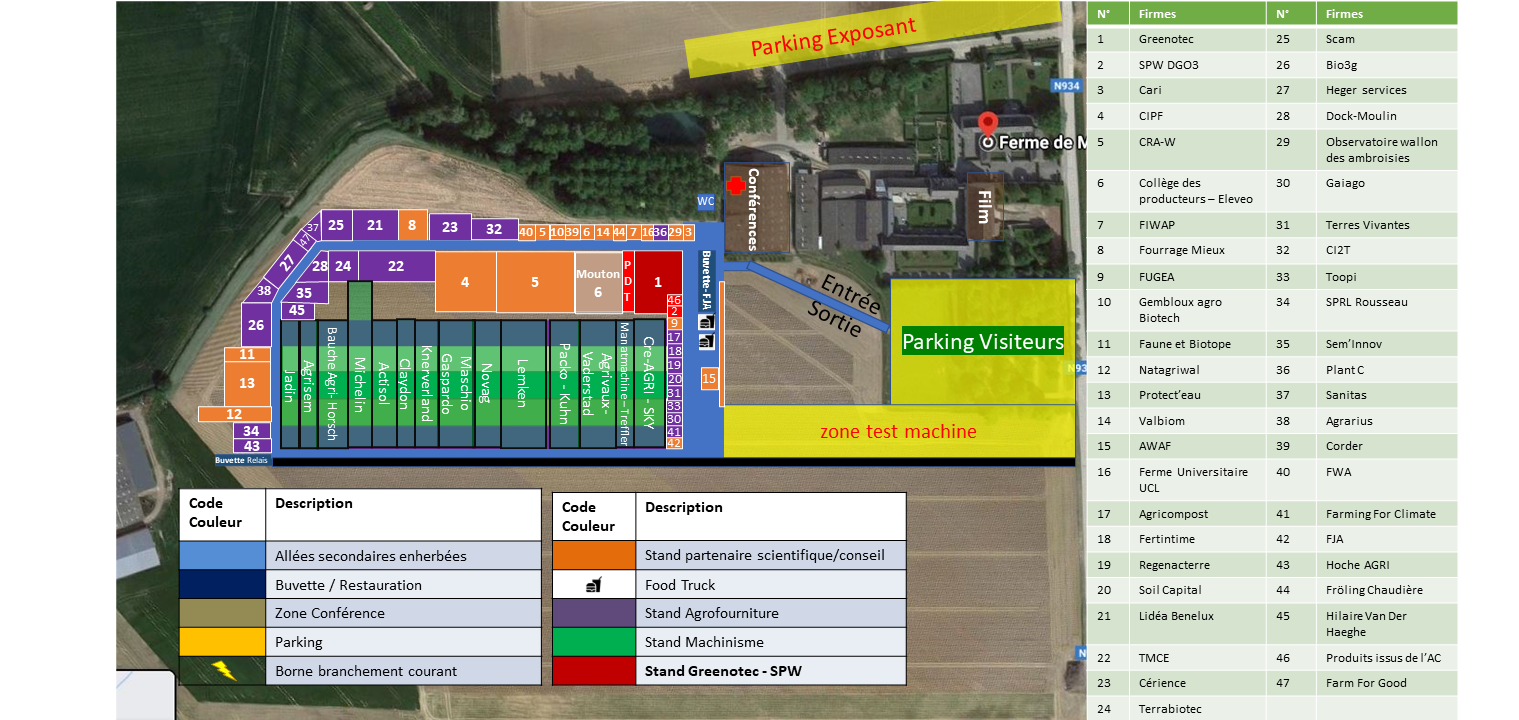The width and height of the screenshot is (1519, 720).
Task: Click the orange partenaire scientifique swatch
Action: 594,555
